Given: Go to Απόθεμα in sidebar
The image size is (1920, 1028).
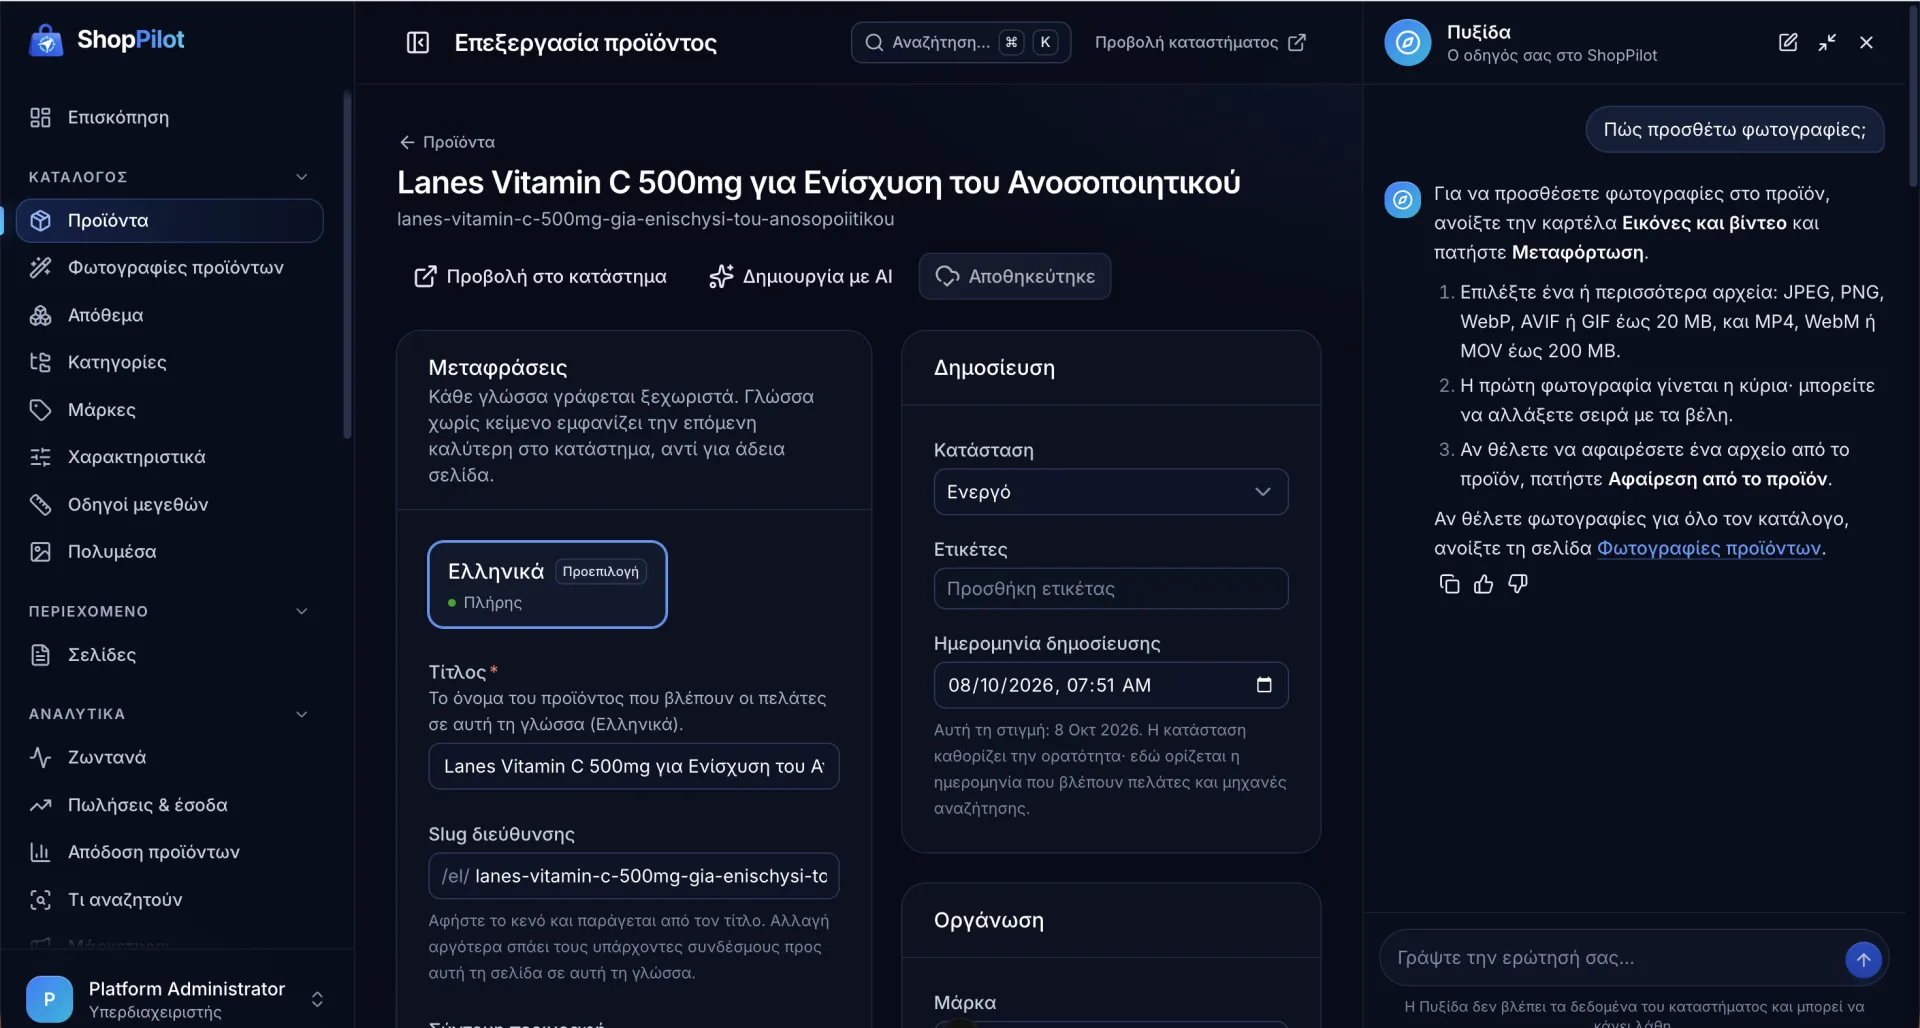Looking at the screenshot, I should coord(170,315).
